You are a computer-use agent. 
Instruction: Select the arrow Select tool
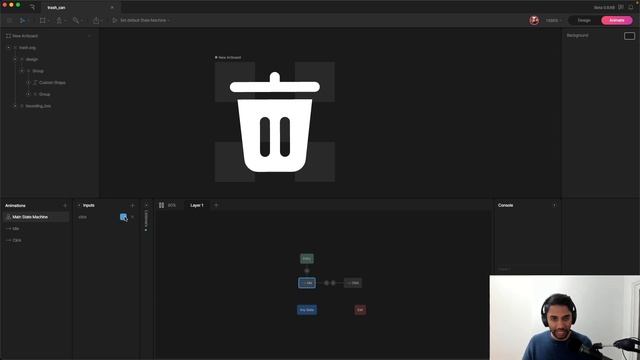[22, 20]
